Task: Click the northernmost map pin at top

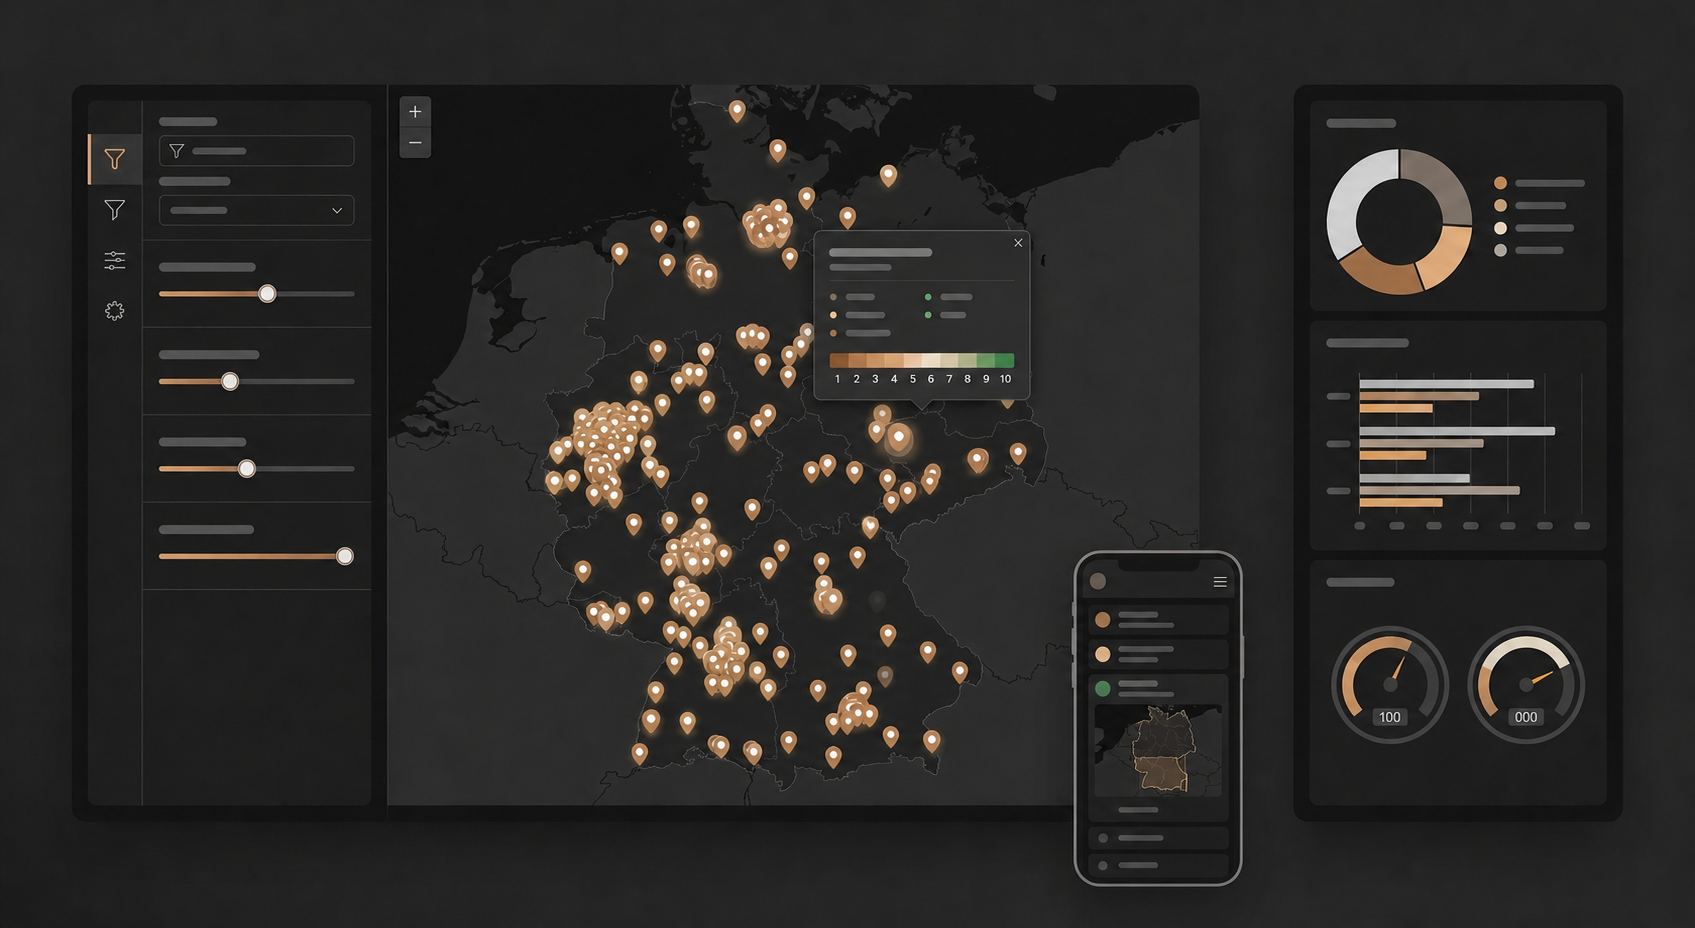Action: coord(737,110)
